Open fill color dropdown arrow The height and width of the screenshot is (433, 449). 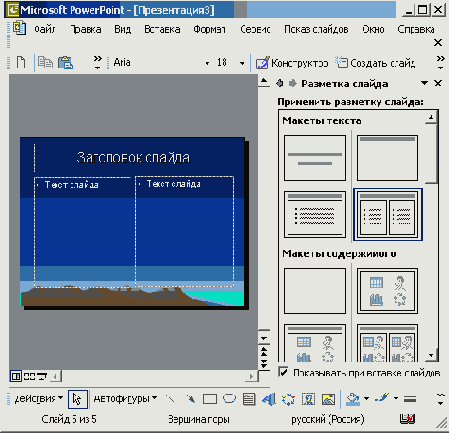coord(367,398)
